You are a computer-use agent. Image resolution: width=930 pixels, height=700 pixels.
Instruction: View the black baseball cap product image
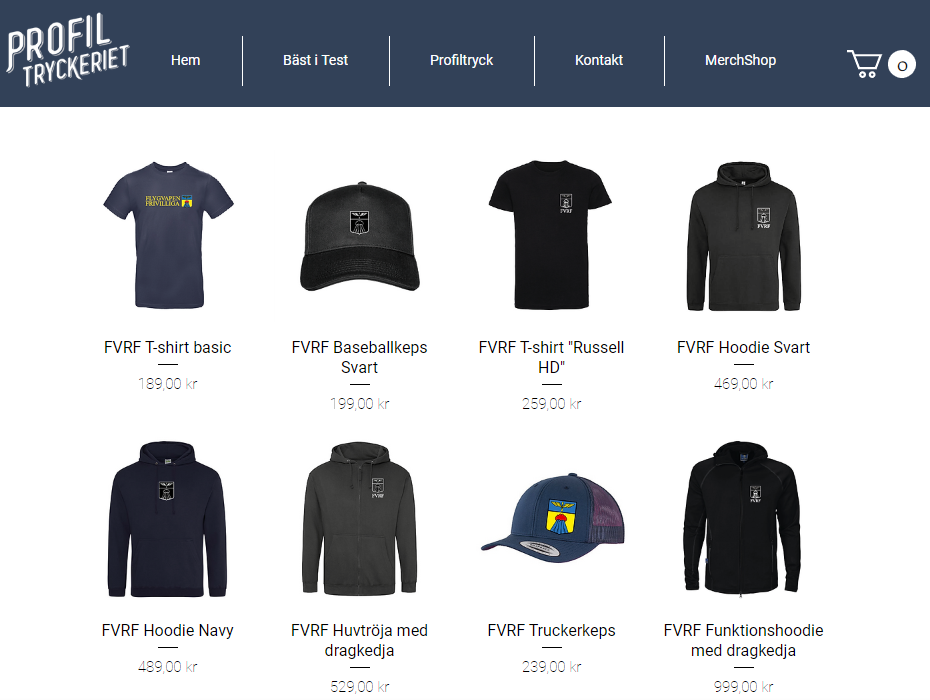point(359,237)
